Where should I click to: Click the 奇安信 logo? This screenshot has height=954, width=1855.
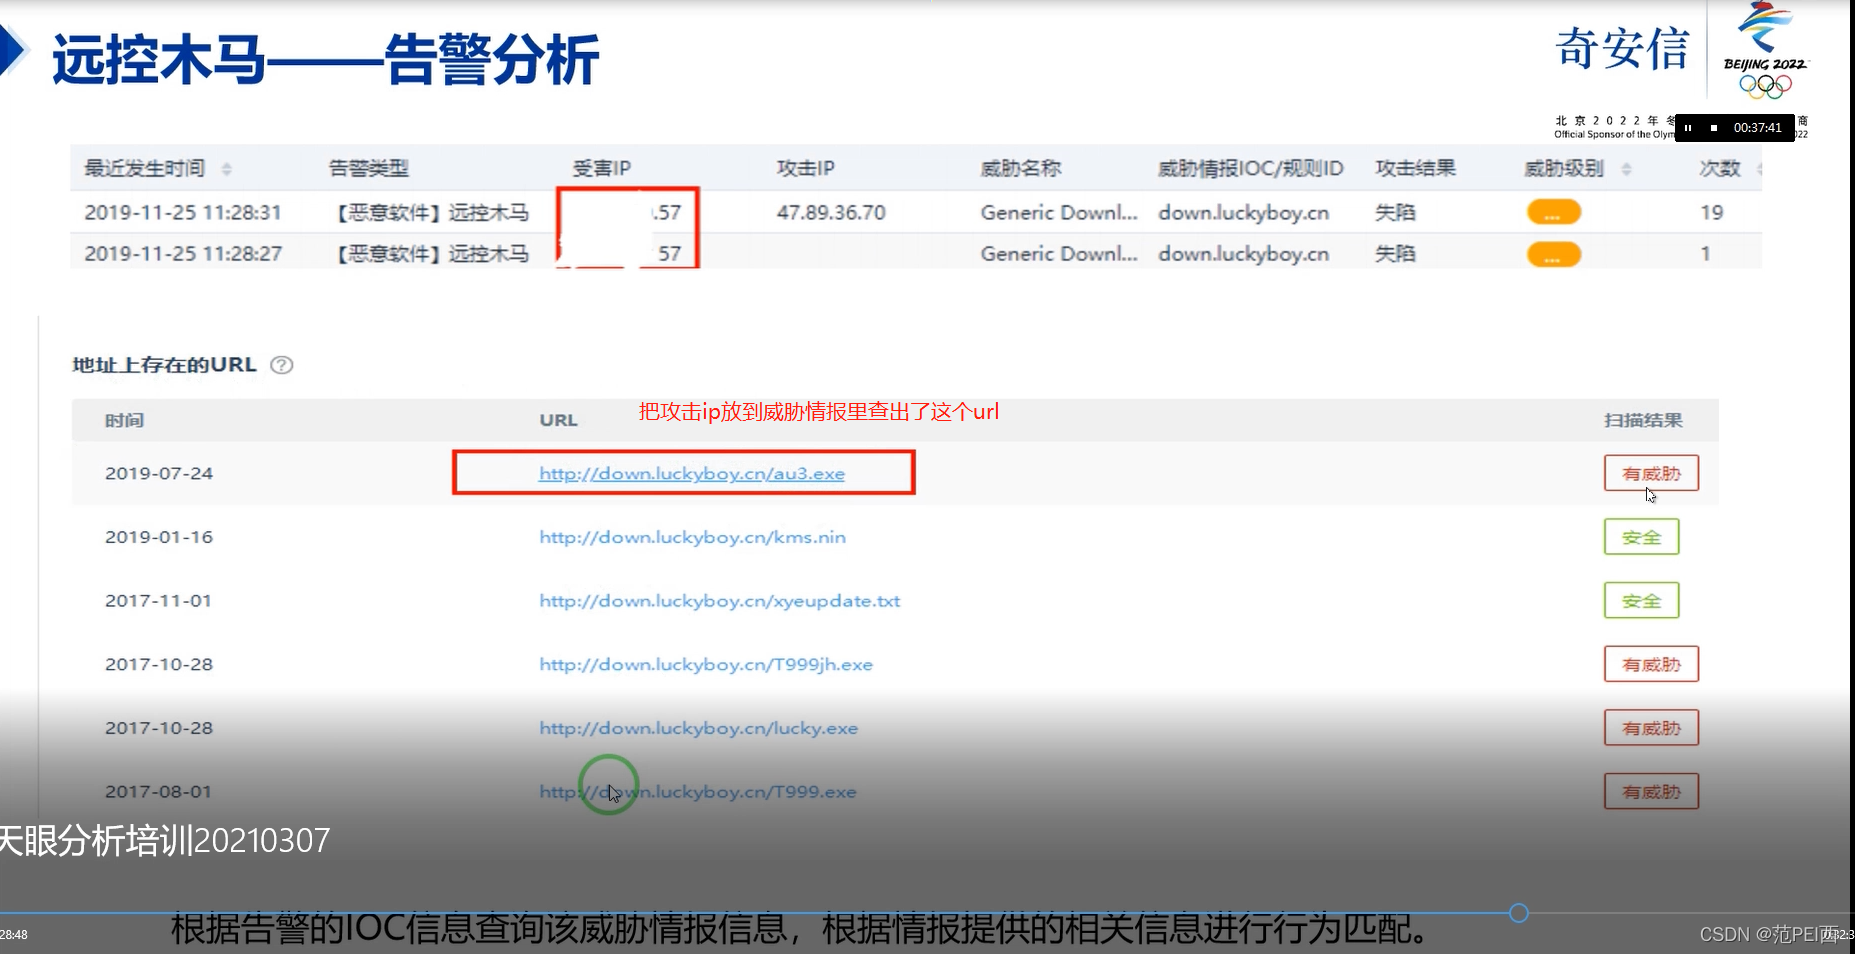(1622, 48)
